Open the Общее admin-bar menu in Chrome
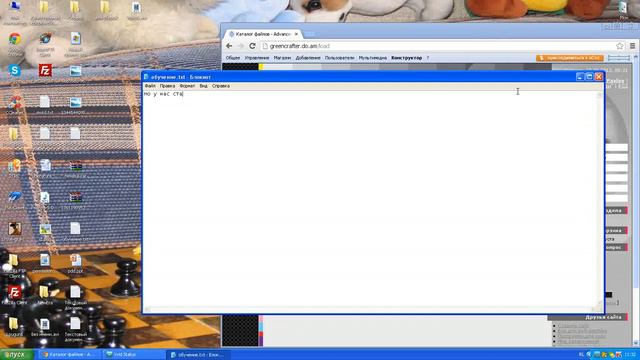The height and width of the screenshot is (360, 640). 233,58
